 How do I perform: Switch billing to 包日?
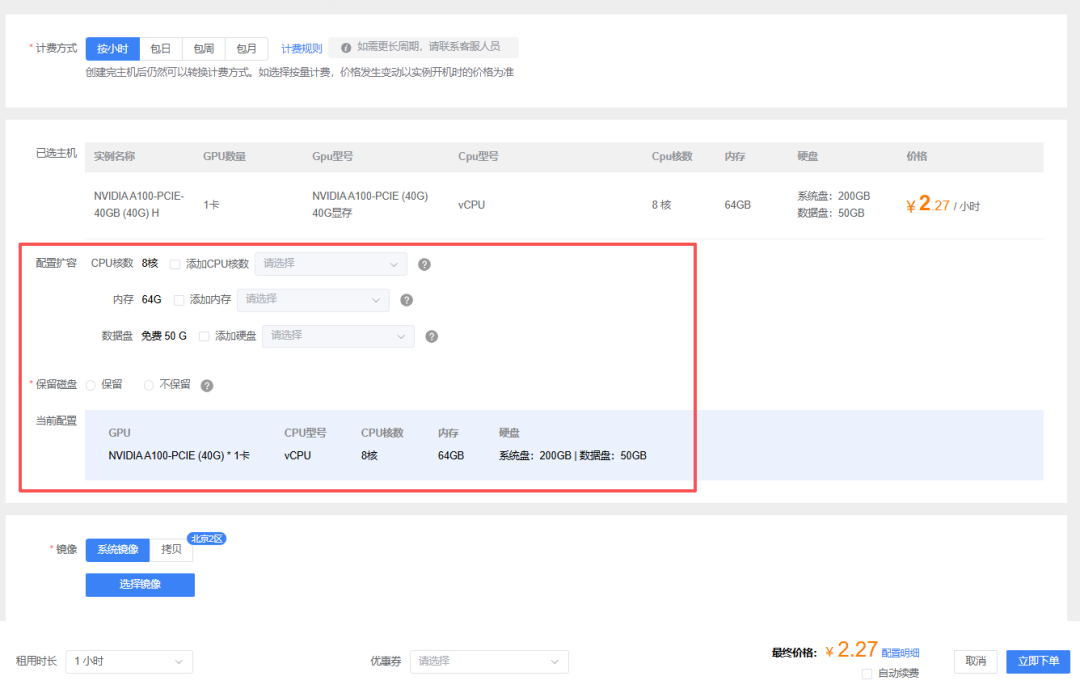pos(160,49)
